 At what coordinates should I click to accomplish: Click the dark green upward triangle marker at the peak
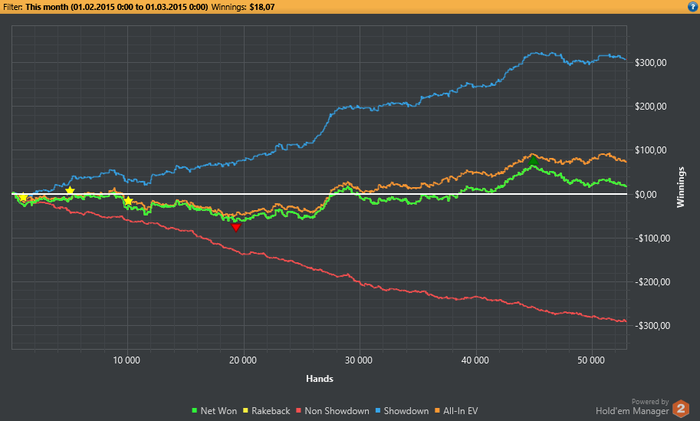point(533,160)
